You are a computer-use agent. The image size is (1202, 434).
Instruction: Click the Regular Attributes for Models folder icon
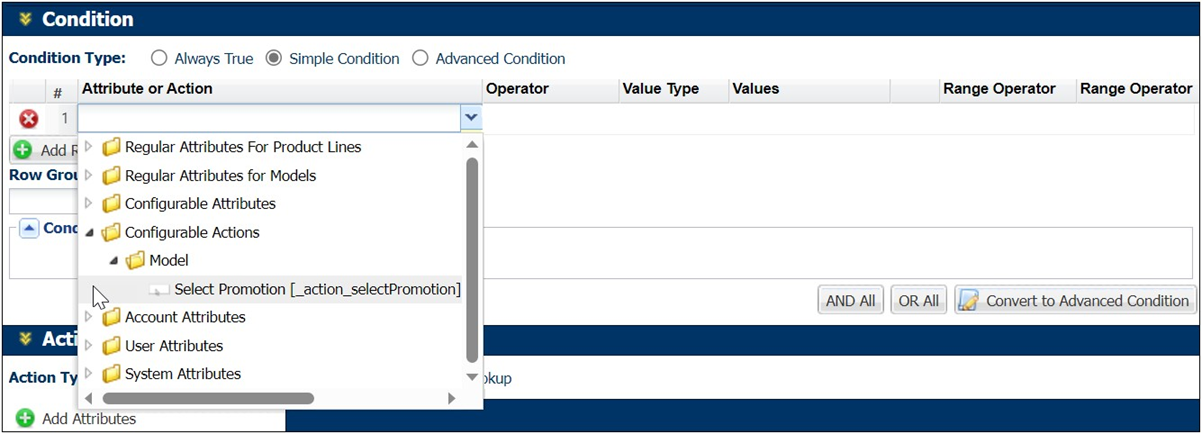point(111,176)
